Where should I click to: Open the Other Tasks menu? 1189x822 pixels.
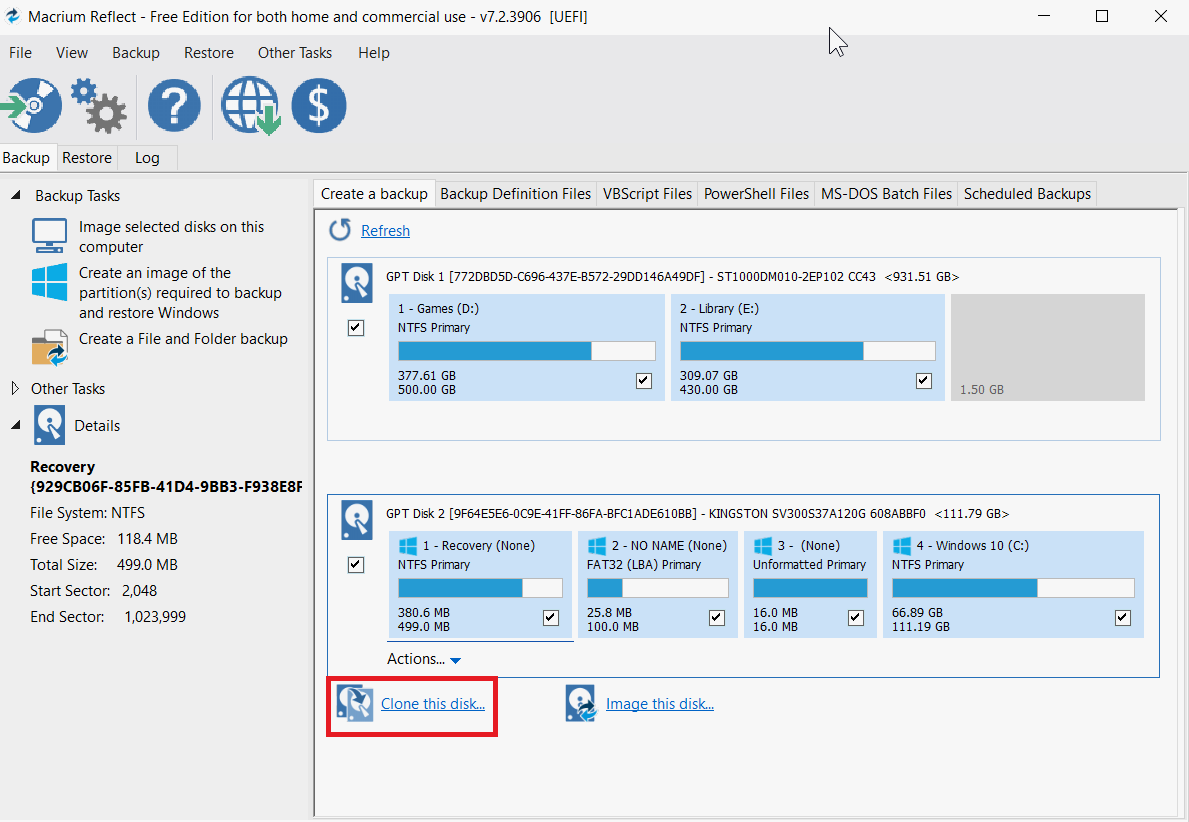pos(295,52)
